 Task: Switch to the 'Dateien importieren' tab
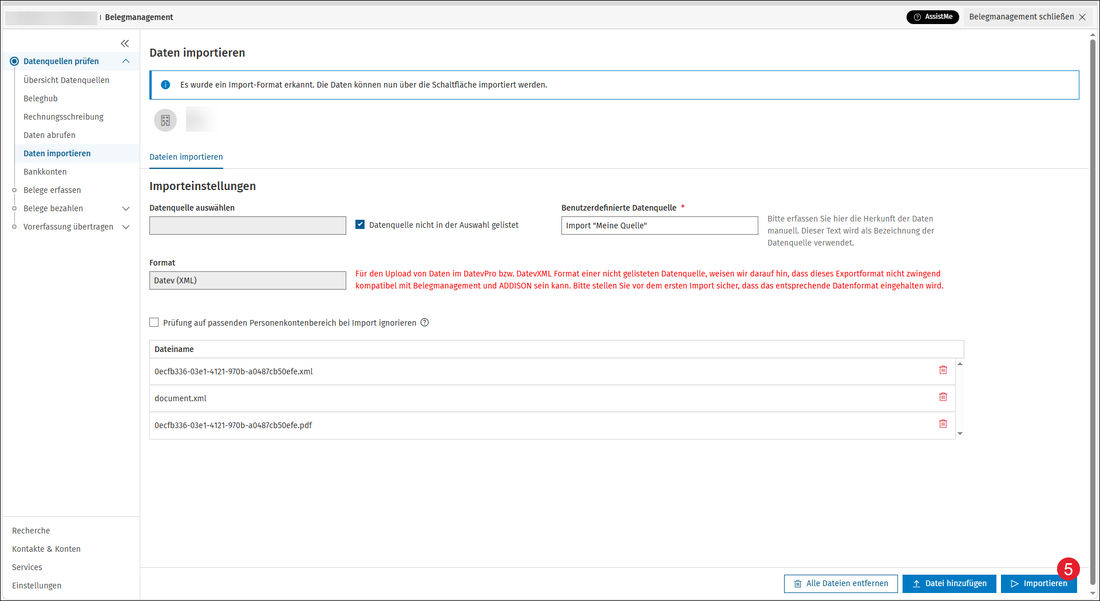pos(186,157)
